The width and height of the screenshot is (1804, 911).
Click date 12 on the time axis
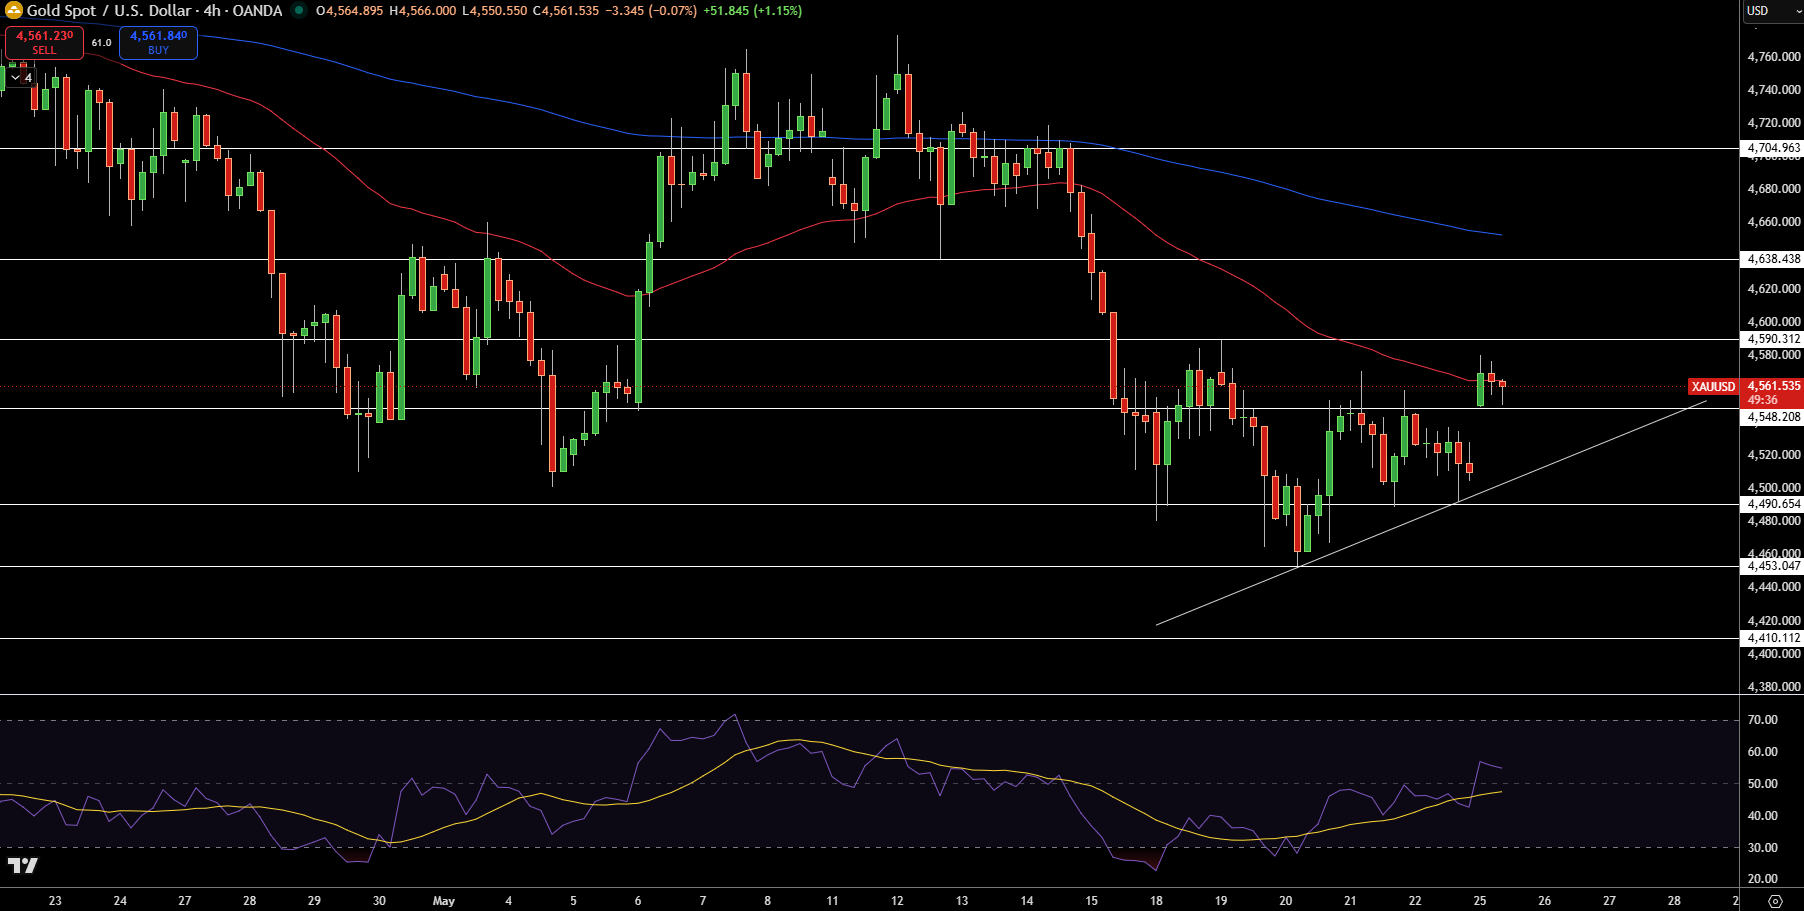(x=897, y=901)
